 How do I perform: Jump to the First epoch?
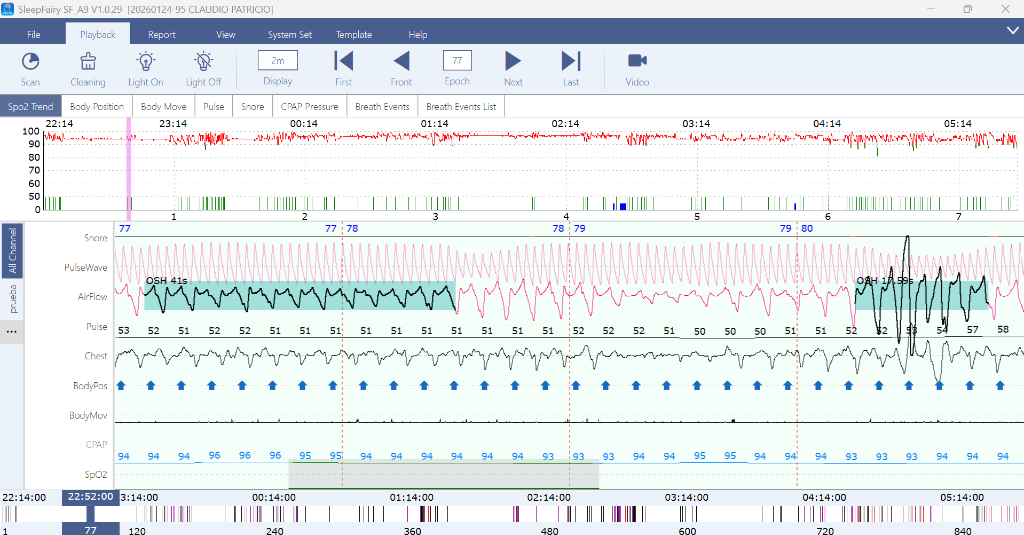343,62
